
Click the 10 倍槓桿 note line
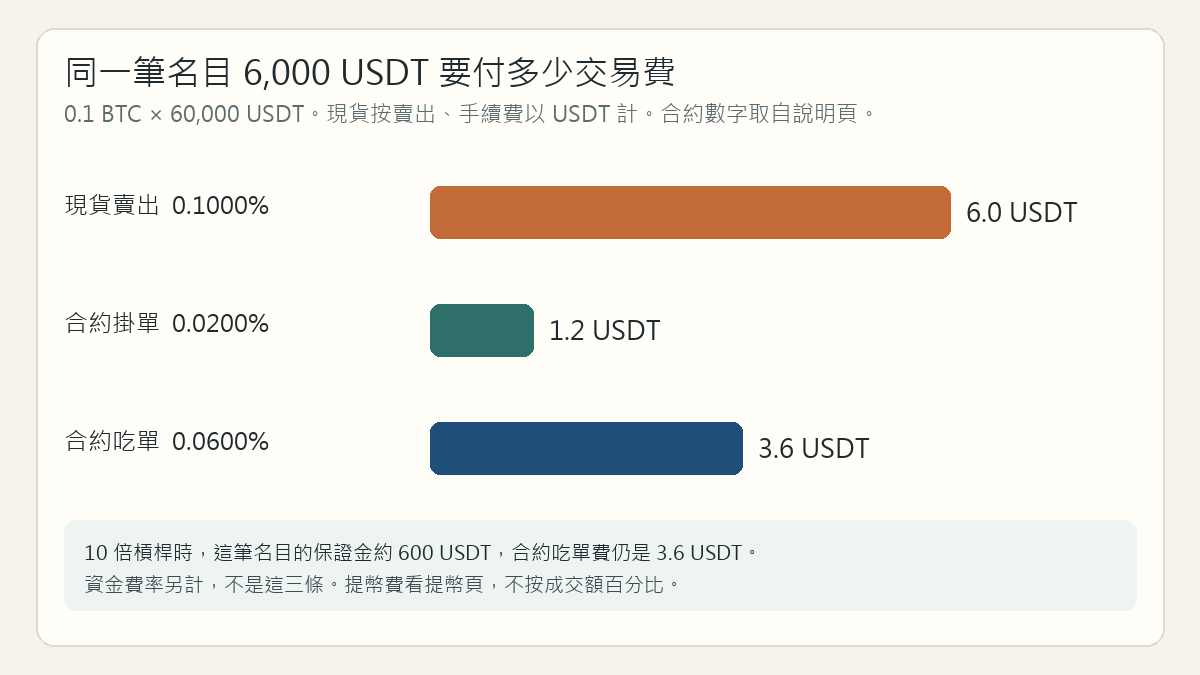pos(422,553)
